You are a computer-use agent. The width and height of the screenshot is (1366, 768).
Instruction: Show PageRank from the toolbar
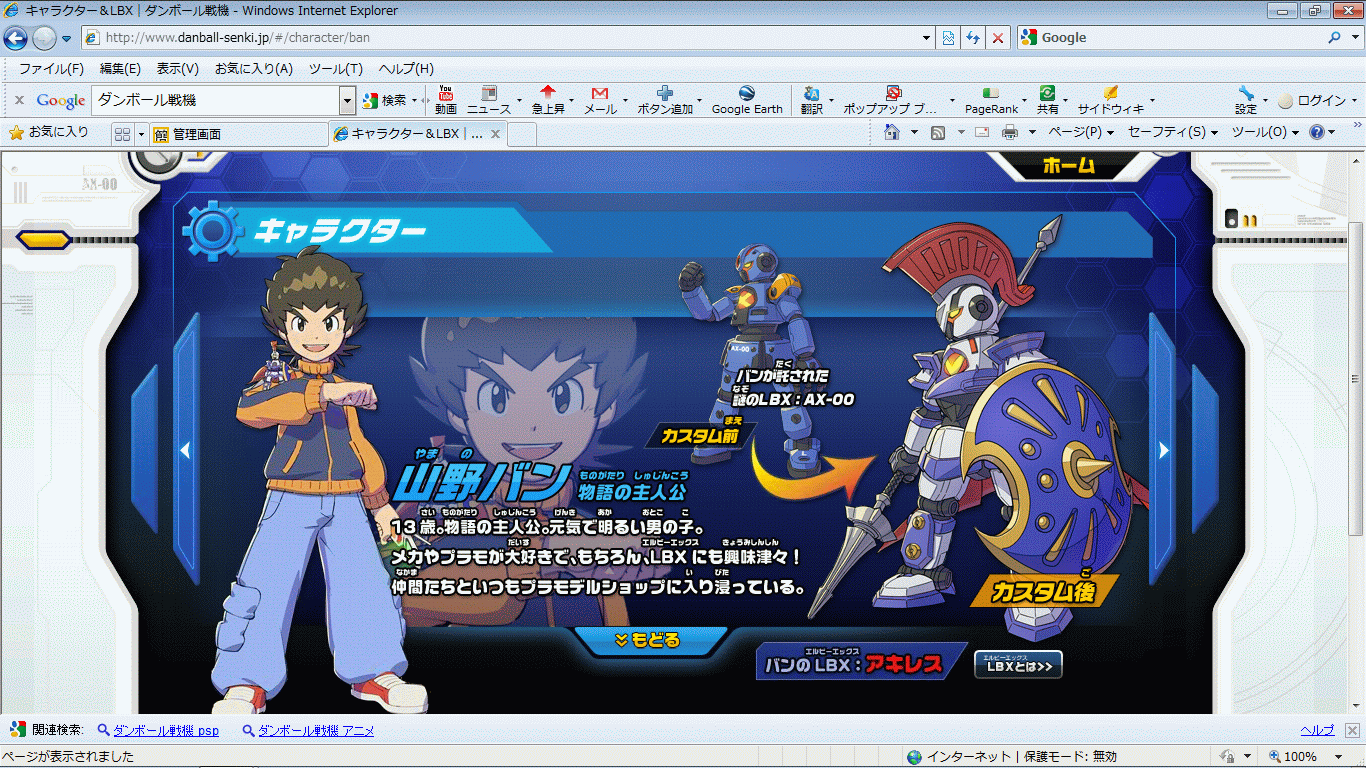pos(991,100)
